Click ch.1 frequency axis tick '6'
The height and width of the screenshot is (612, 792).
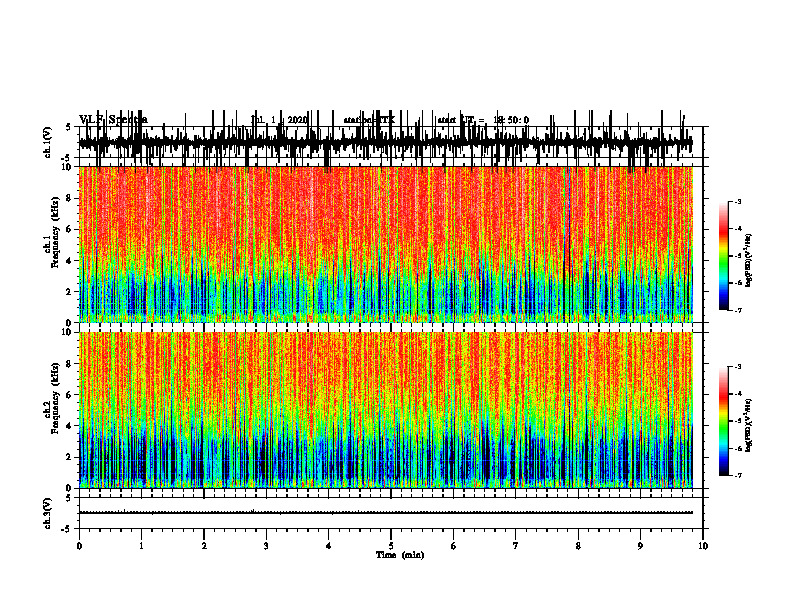point(69,230)
